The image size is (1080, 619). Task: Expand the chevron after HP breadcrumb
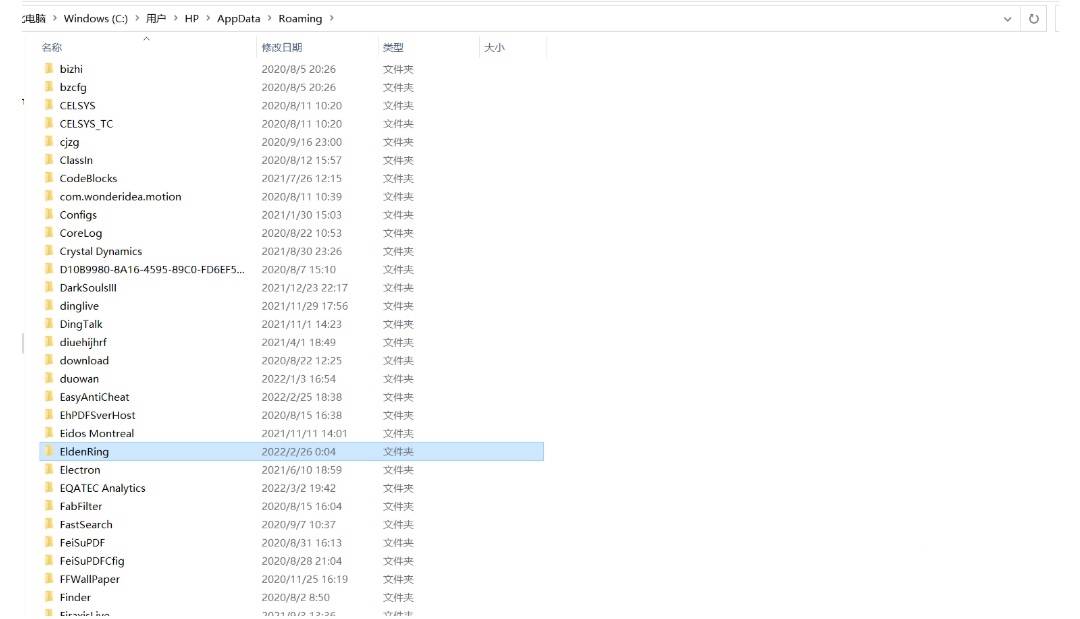(208, 19)
